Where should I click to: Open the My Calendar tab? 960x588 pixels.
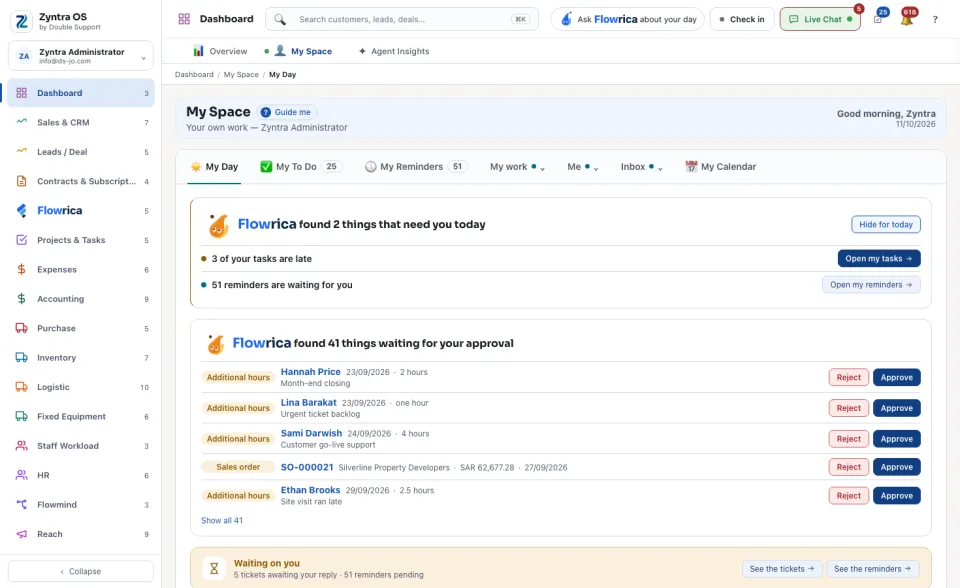click(721, 167)
